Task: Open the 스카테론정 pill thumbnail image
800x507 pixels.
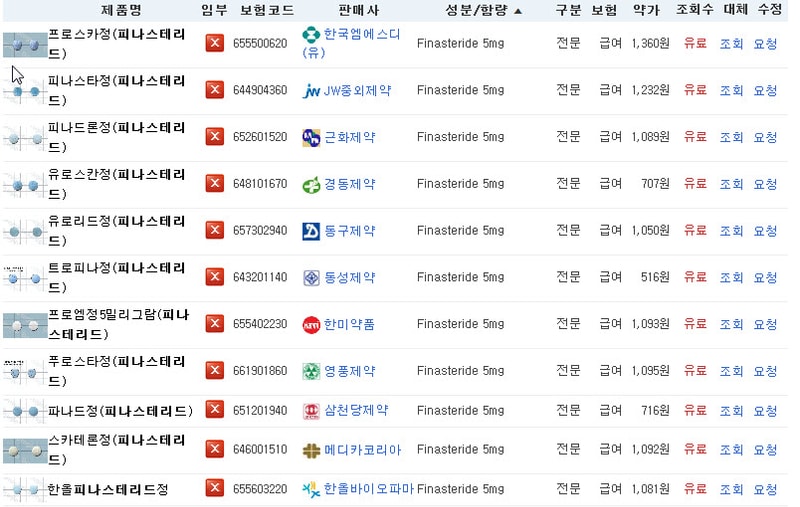Action: [x=25, y=451]
